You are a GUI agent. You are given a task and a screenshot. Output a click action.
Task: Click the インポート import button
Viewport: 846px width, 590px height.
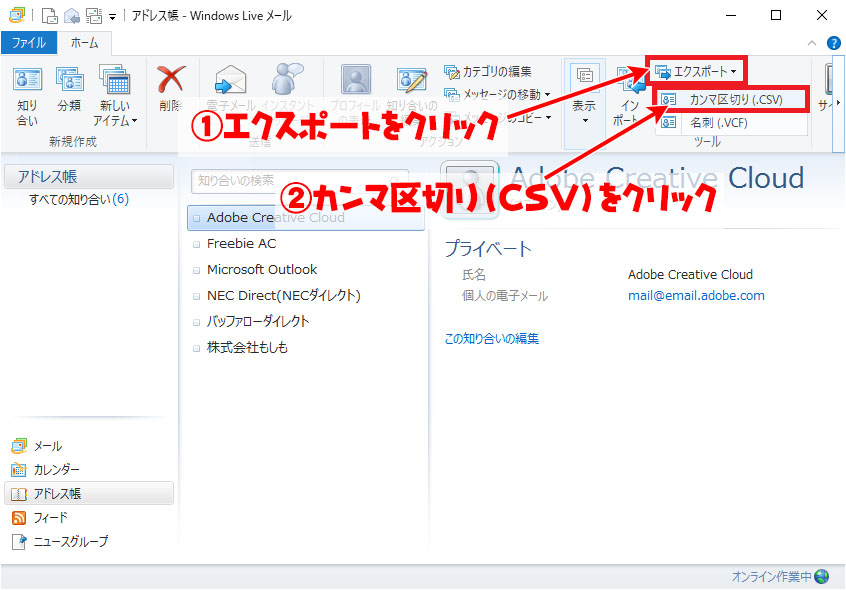tap(630, 96)
